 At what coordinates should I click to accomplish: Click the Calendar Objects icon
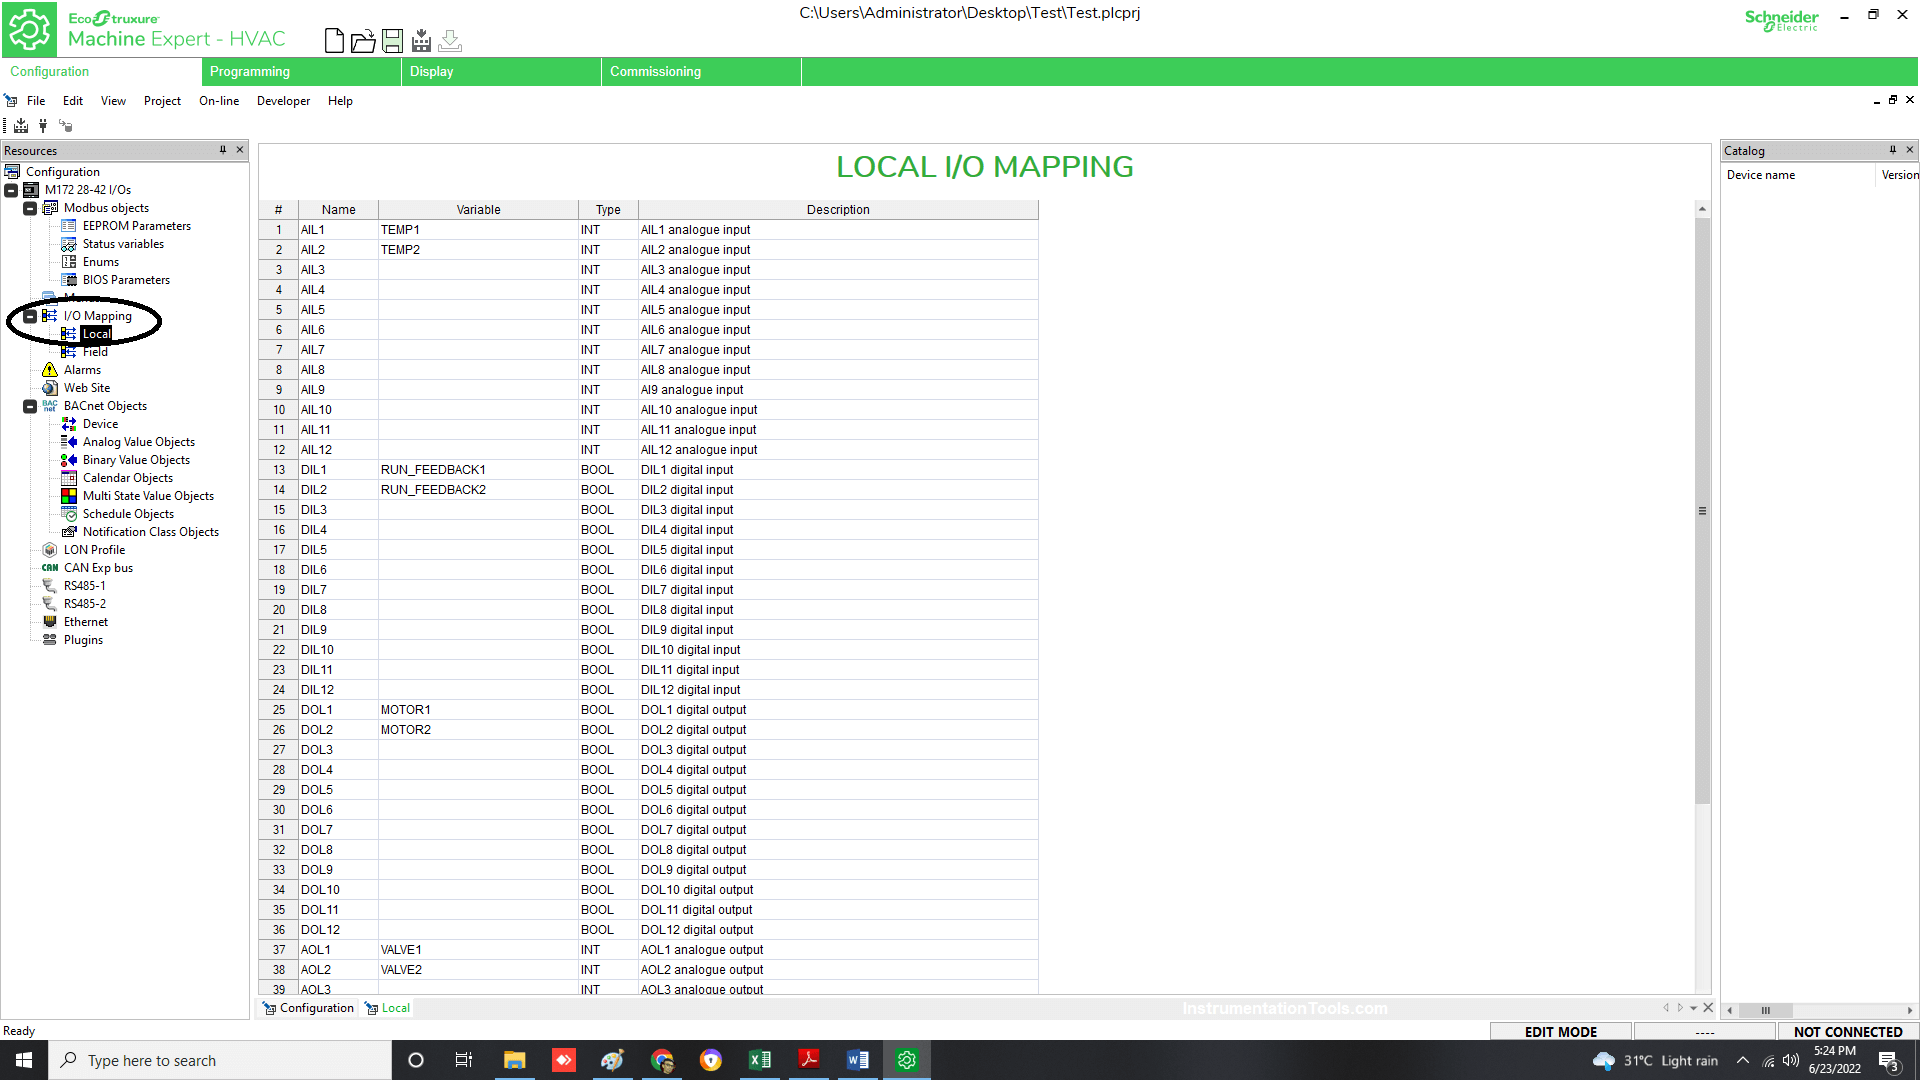click(x=69, y=478)
